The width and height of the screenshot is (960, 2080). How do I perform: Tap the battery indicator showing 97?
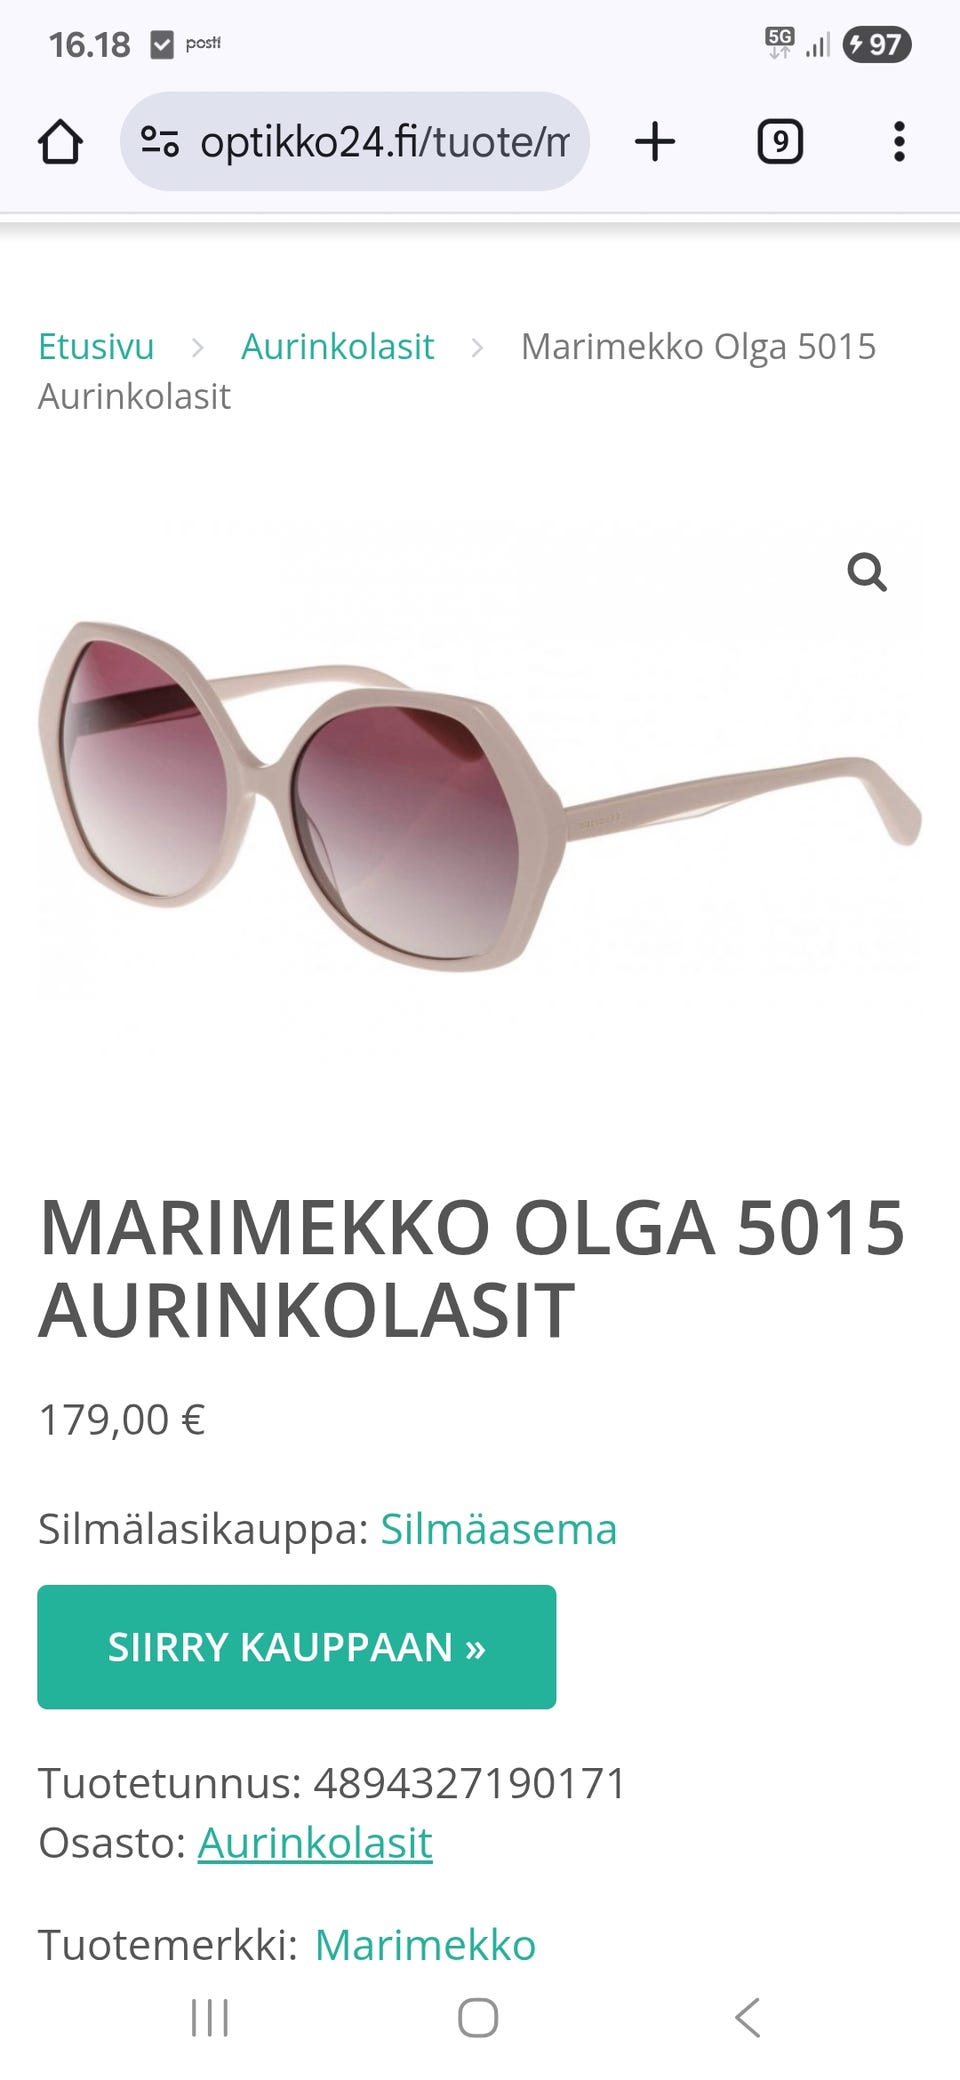[877, 44]
